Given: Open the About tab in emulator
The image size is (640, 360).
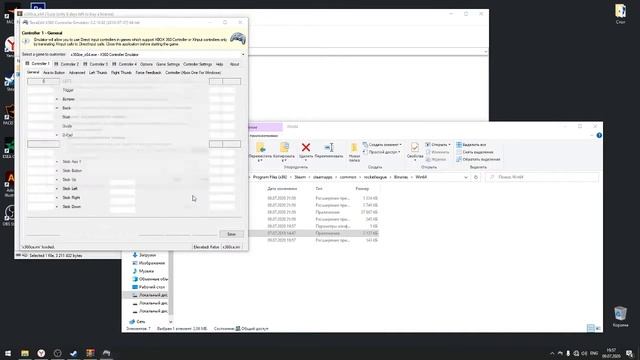Looking at the screenshot, I should point(234,64).
